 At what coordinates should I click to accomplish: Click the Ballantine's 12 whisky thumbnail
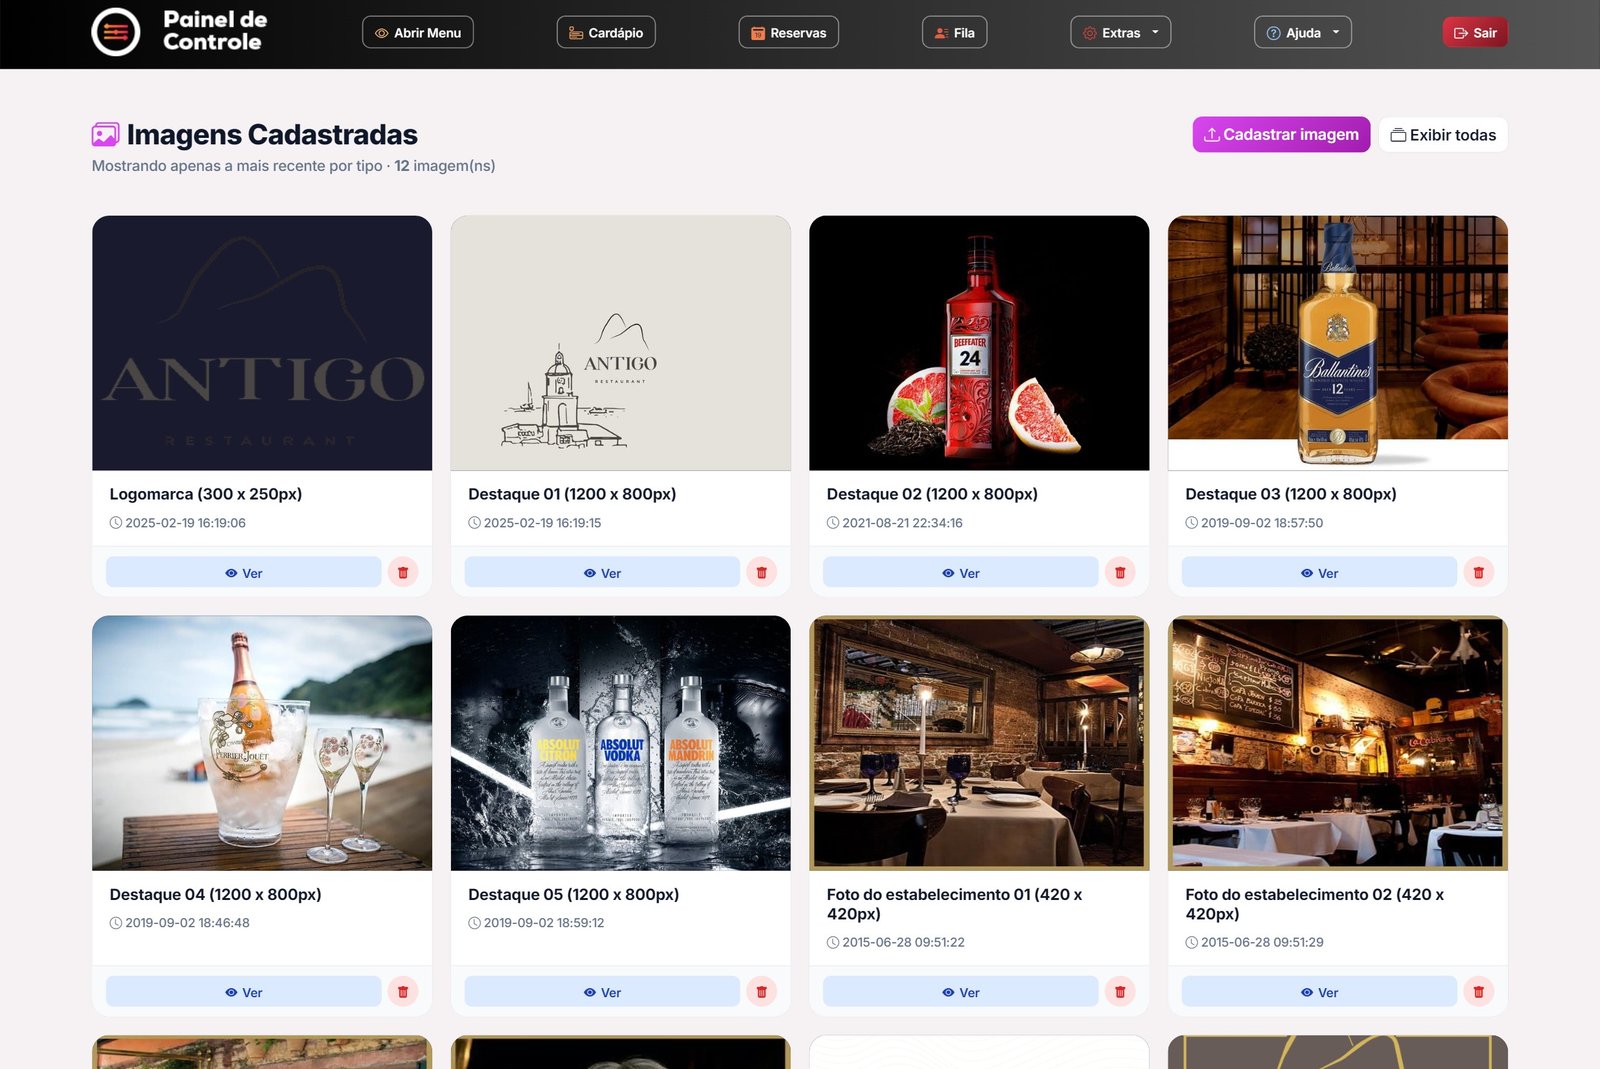pos(1338,343)
